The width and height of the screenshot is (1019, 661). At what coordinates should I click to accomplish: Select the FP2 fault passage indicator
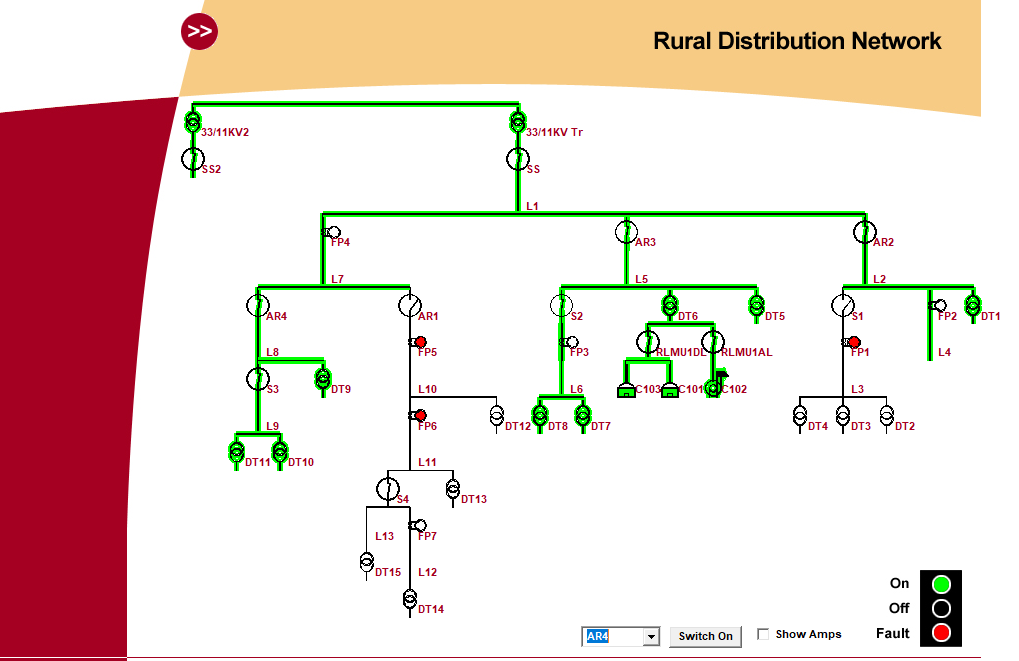coord(938,305)
